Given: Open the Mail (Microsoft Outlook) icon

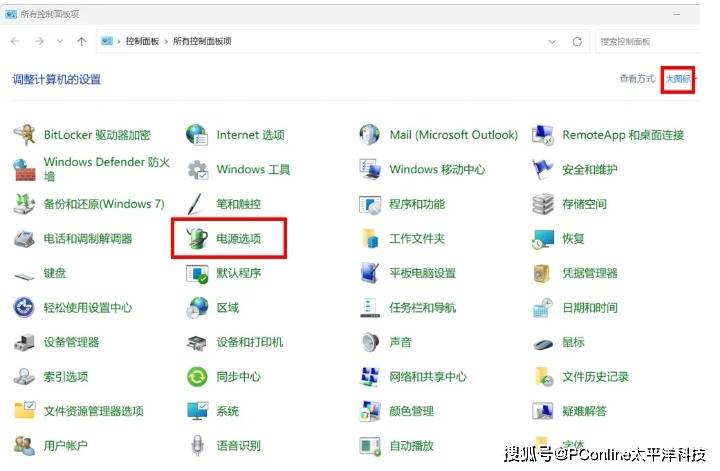Looking at the screenshot, I should tap(370, 135).
